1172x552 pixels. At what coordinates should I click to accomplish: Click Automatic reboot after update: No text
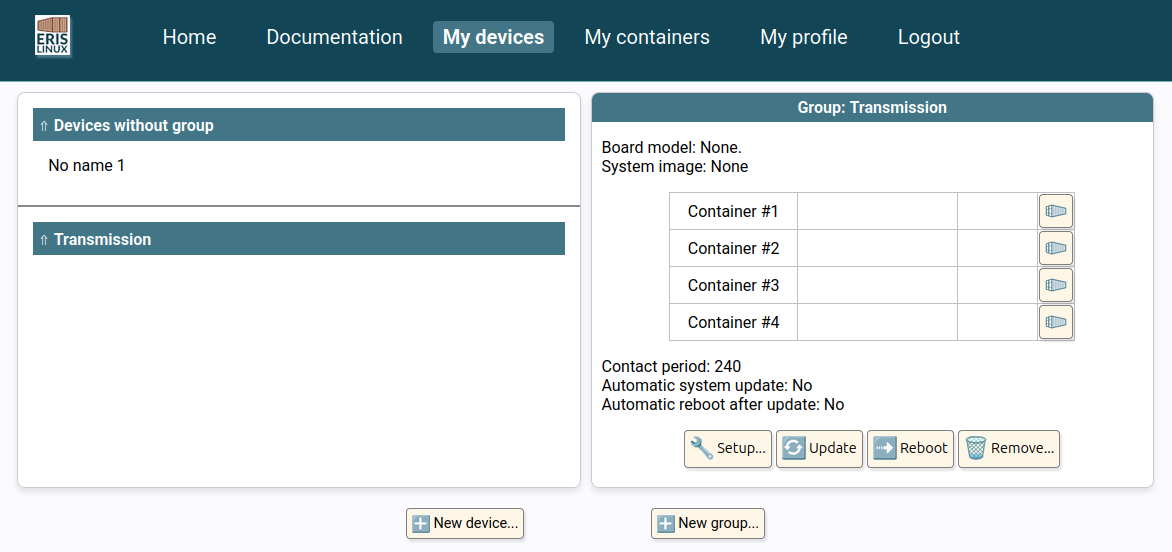pyautogui.click(x=722, y=404)
